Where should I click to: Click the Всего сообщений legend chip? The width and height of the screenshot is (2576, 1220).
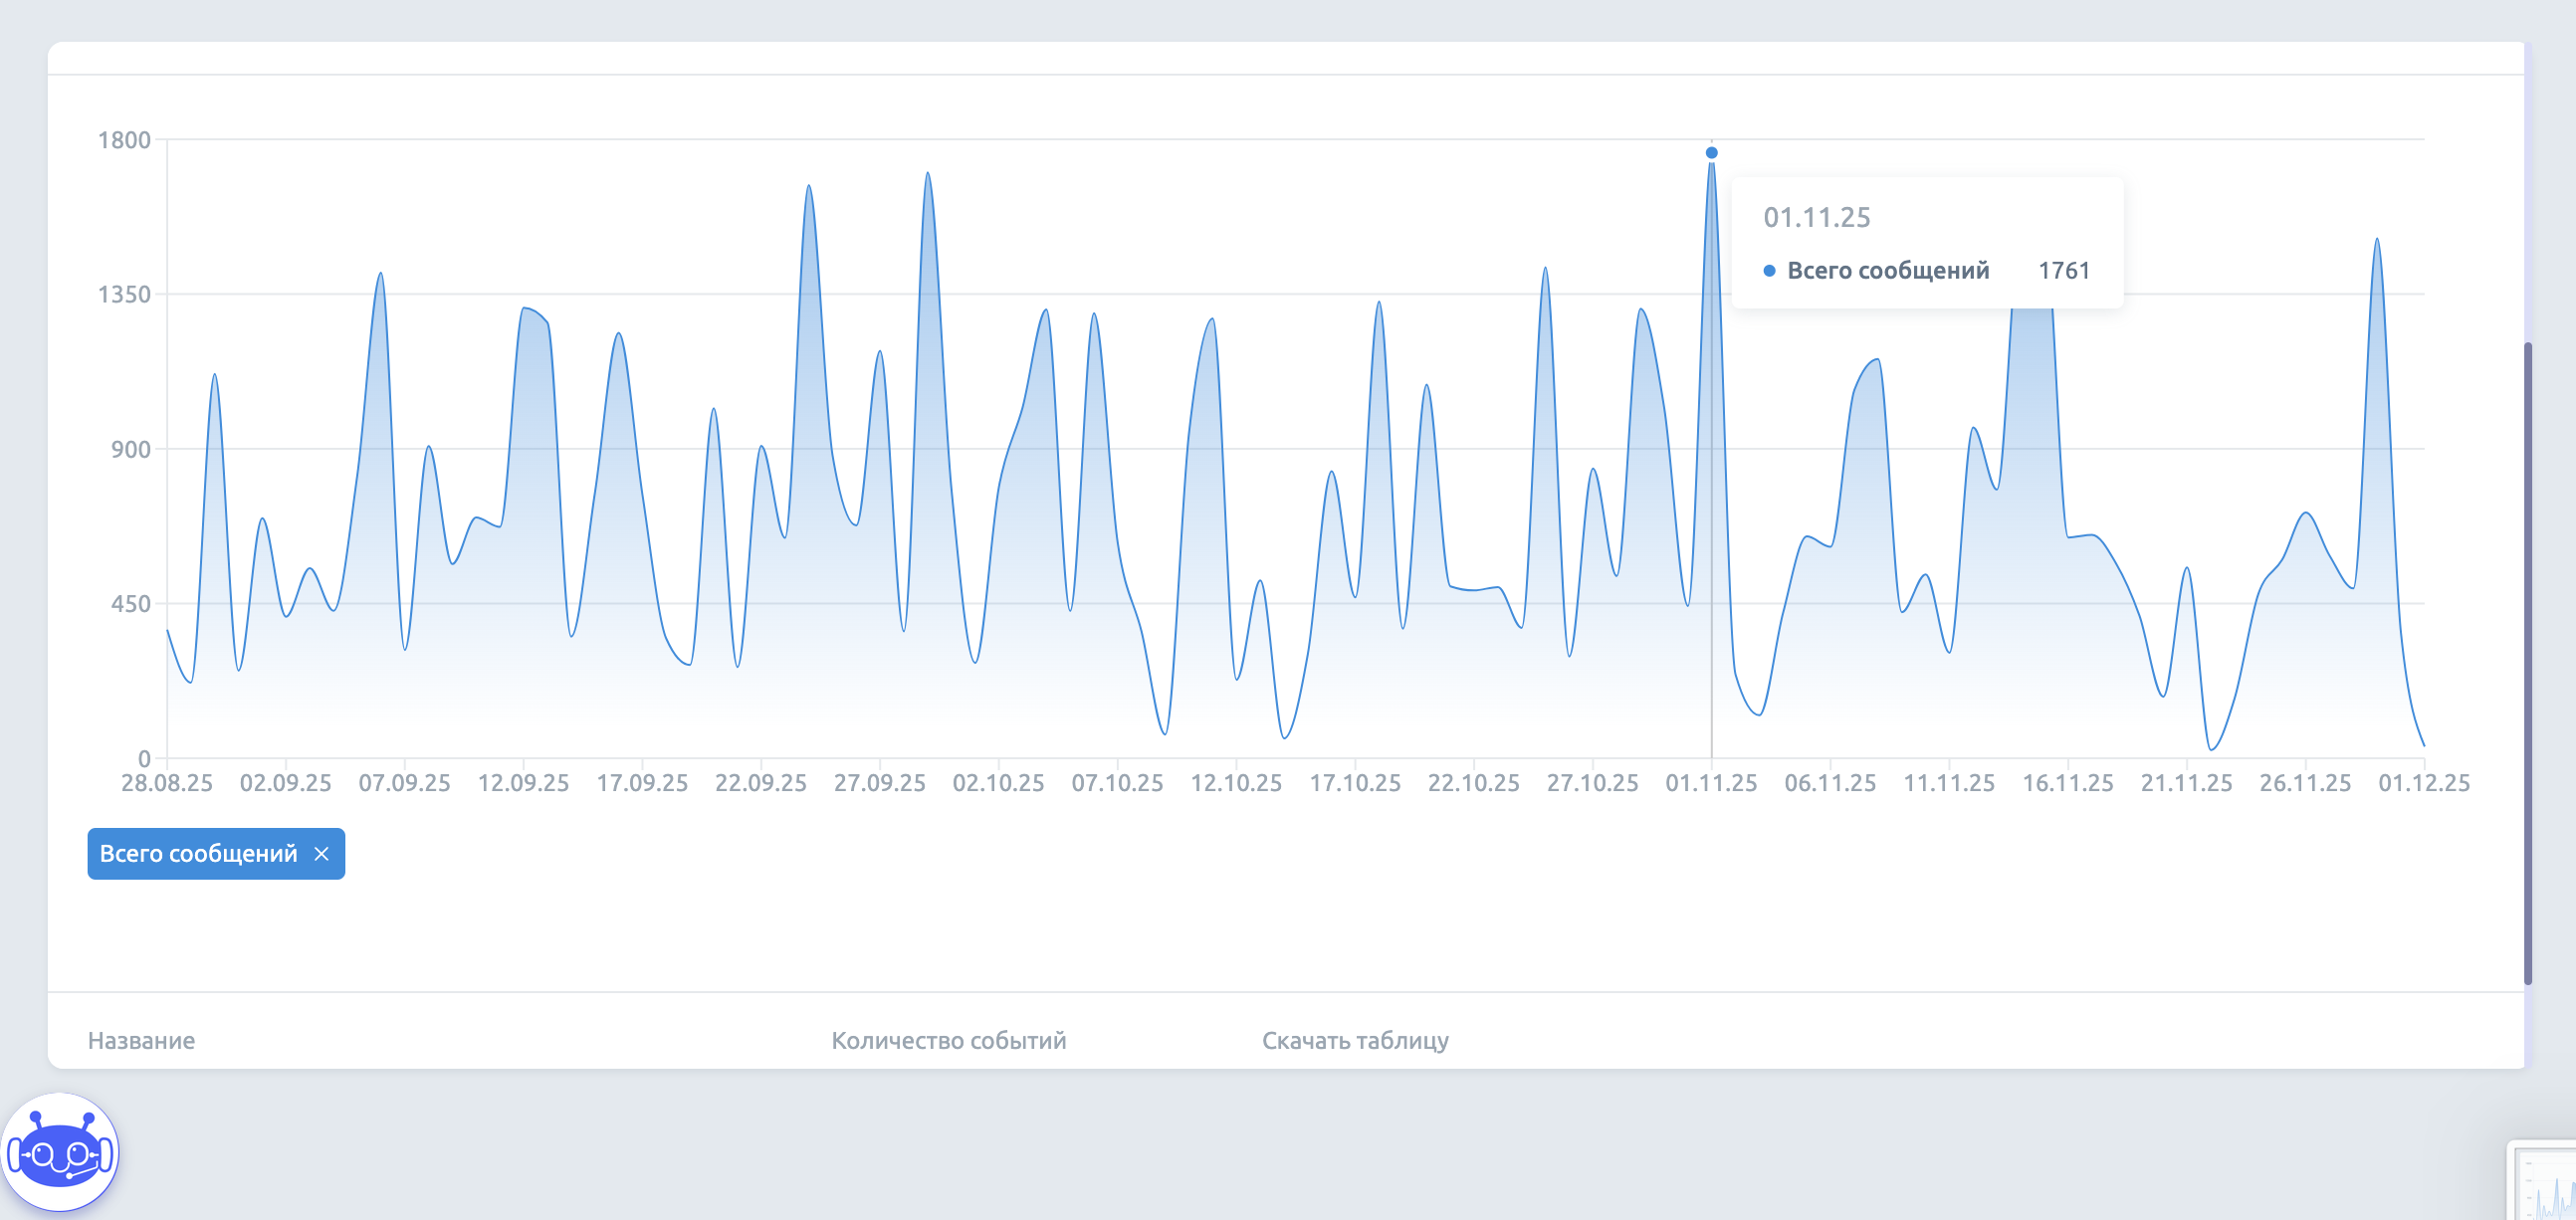click(198, 854)
